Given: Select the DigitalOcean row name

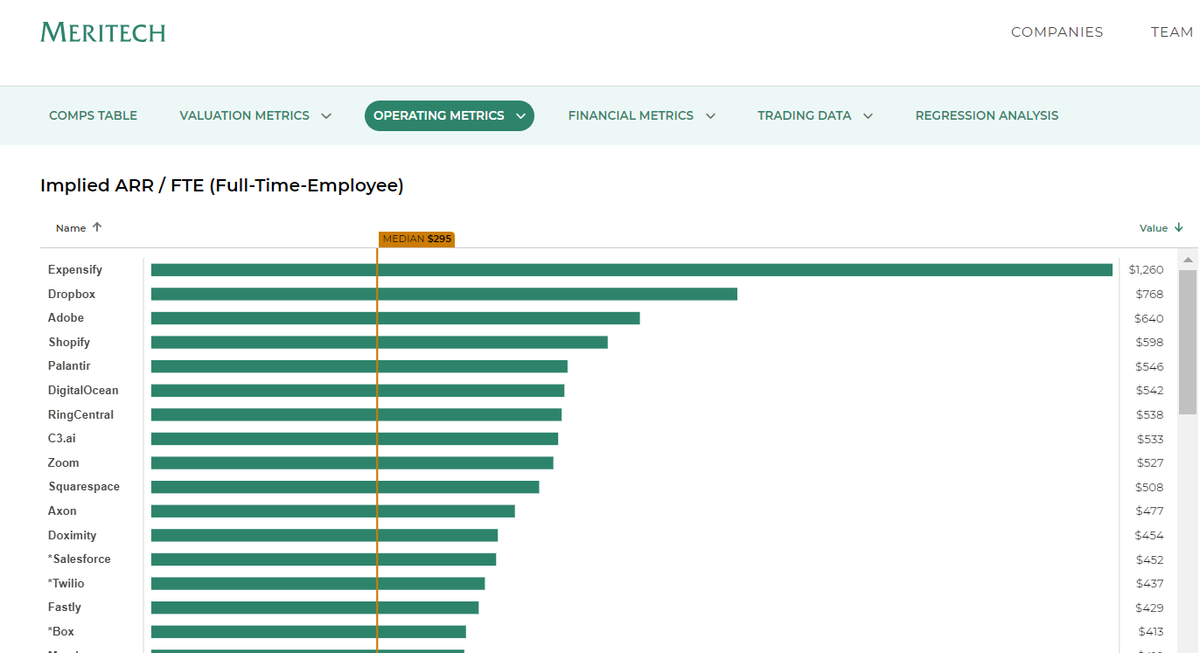Looking at the screenshot, I should (83, 390).
